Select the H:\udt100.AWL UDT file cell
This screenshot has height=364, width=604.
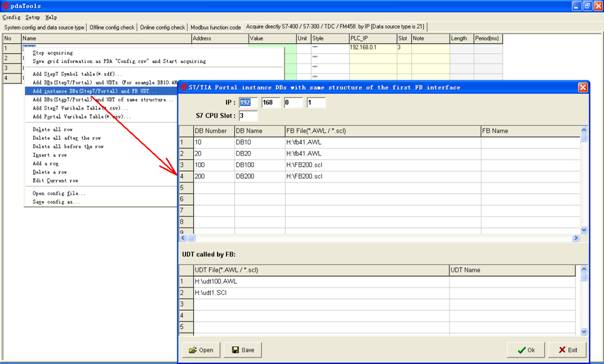click(321, 282)
